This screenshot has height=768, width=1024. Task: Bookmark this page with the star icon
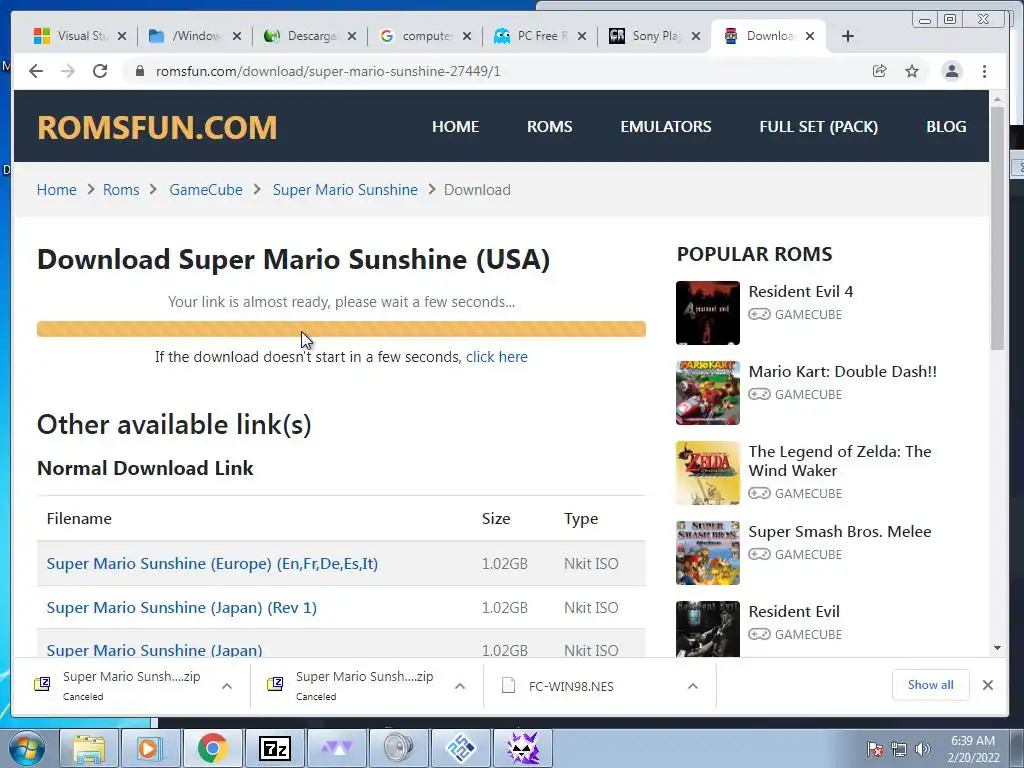coord(912,71)
